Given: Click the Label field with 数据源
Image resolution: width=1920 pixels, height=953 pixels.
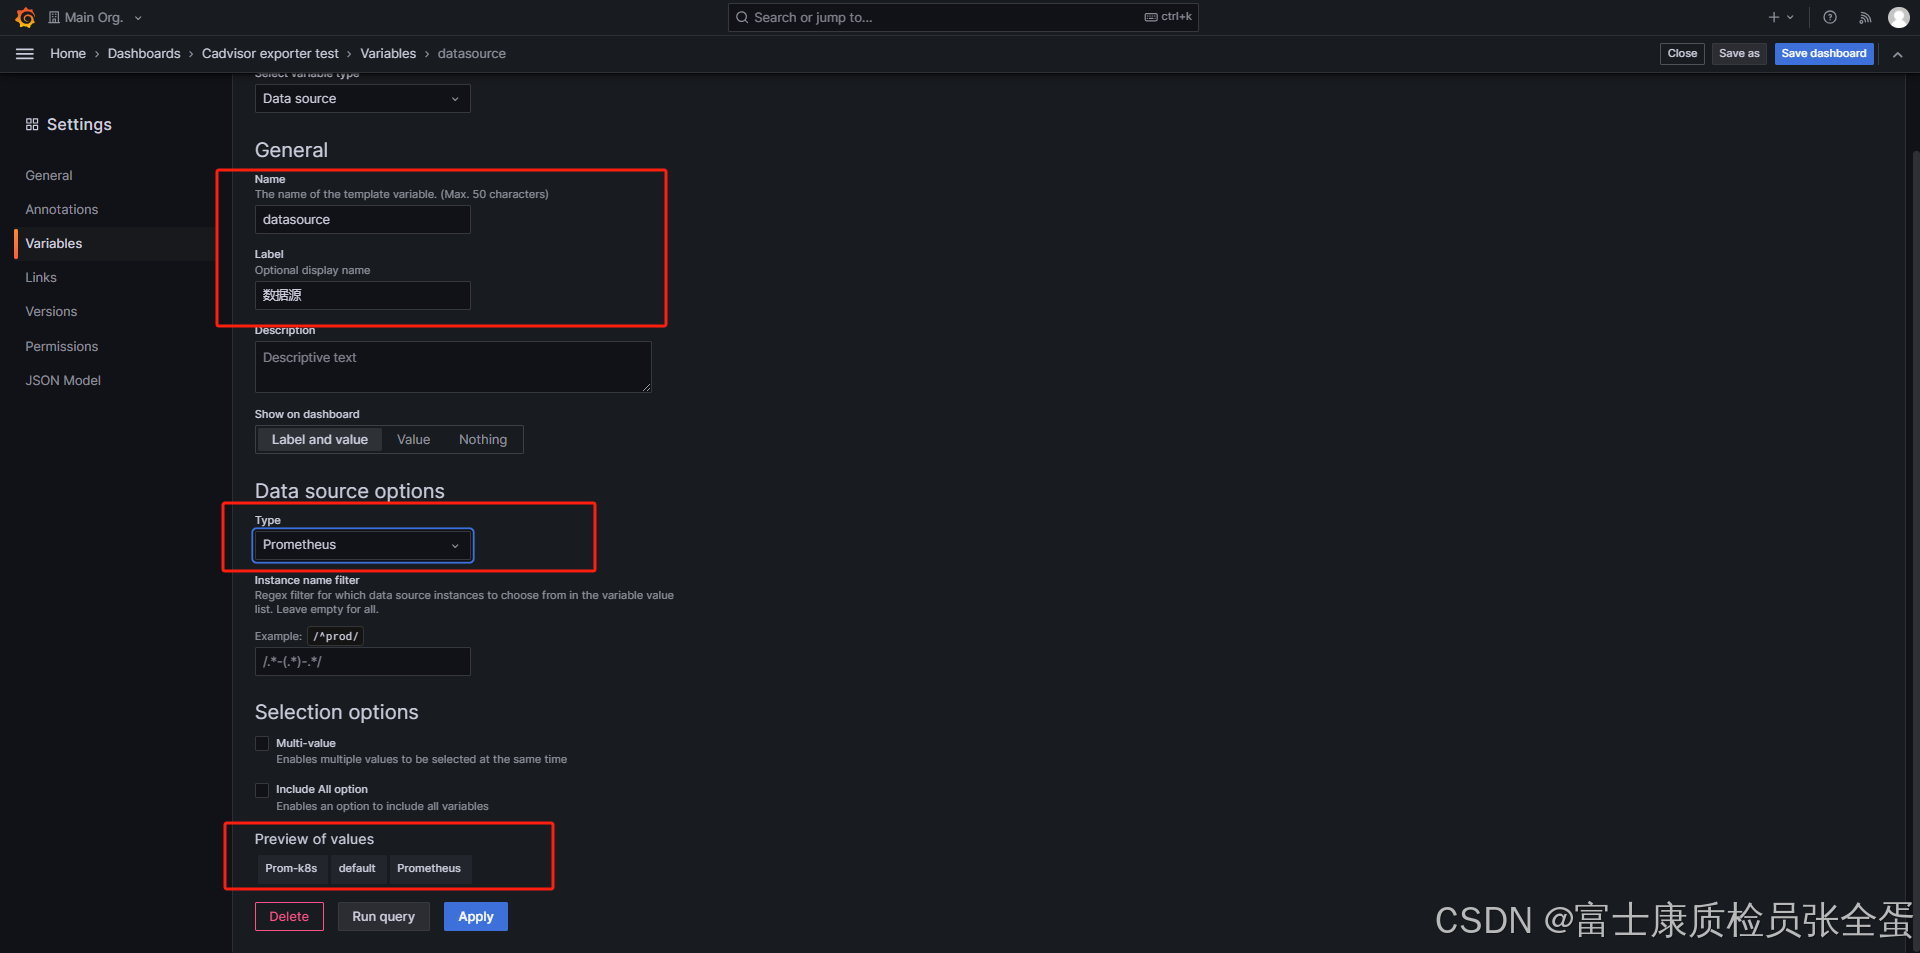Looking at the screenshot, I should tap(362, 295).
